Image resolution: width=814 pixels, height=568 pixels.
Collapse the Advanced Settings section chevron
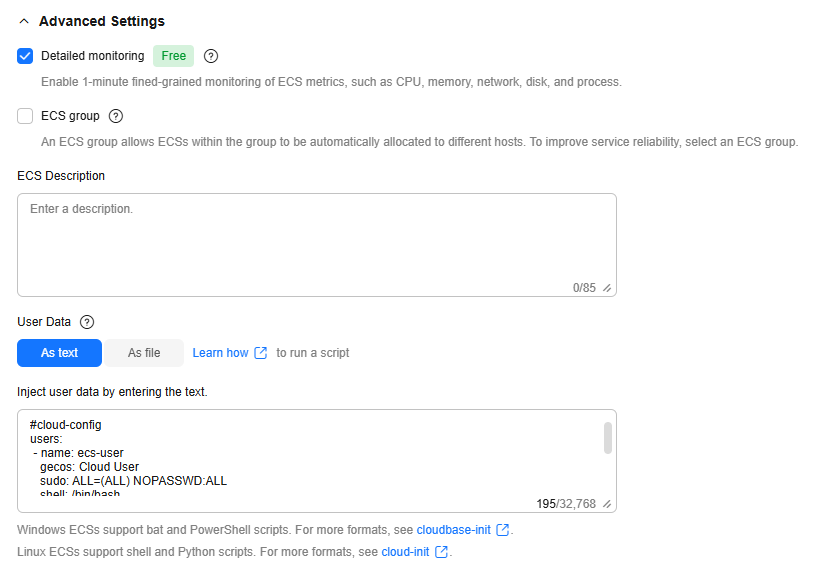tap(24, 21)
